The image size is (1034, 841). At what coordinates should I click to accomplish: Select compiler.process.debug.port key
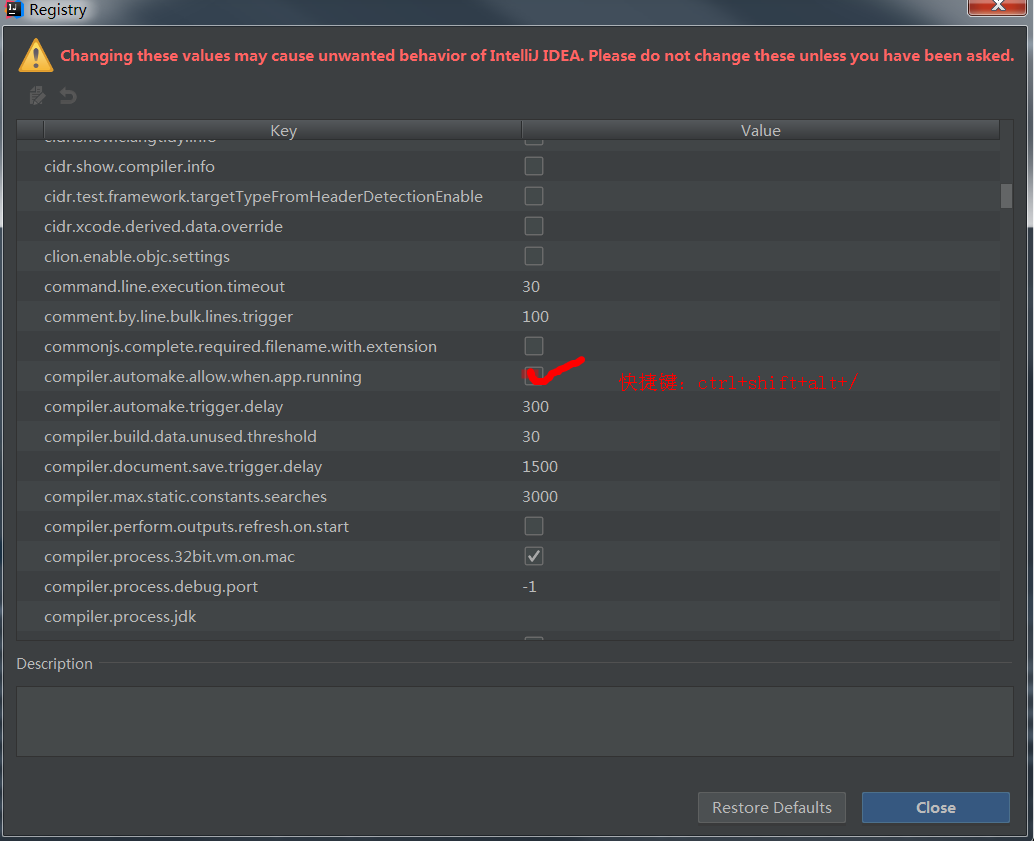coord(151,586)
